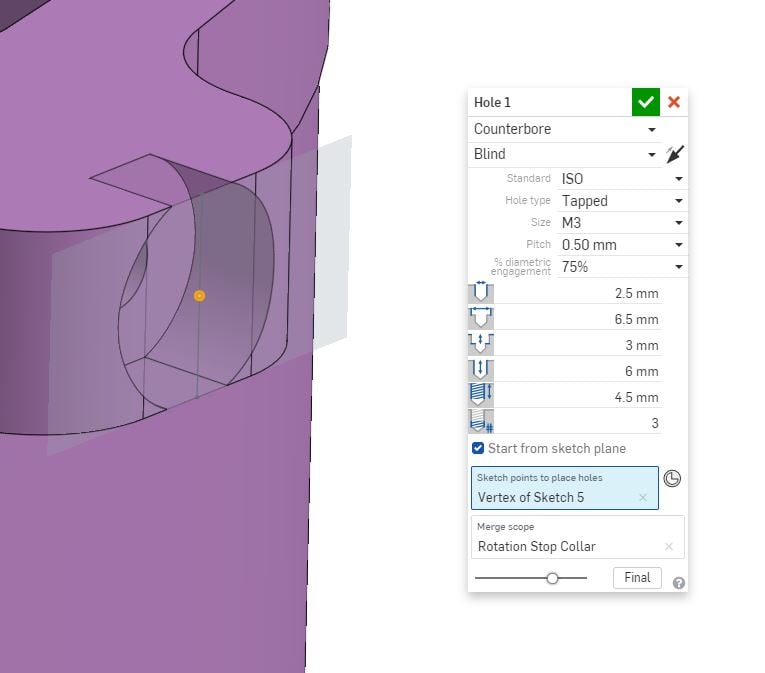765x673 pixels.
Task: Click the counterbore depth icon beside 3 mm
Action: 481,344
